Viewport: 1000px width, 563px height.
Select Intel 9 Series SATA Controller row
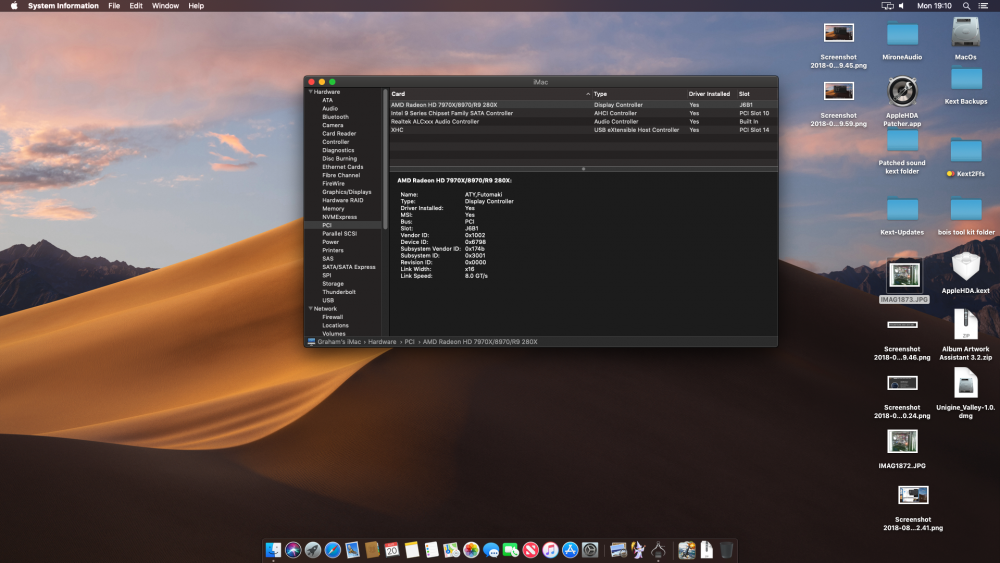(583, 113)
